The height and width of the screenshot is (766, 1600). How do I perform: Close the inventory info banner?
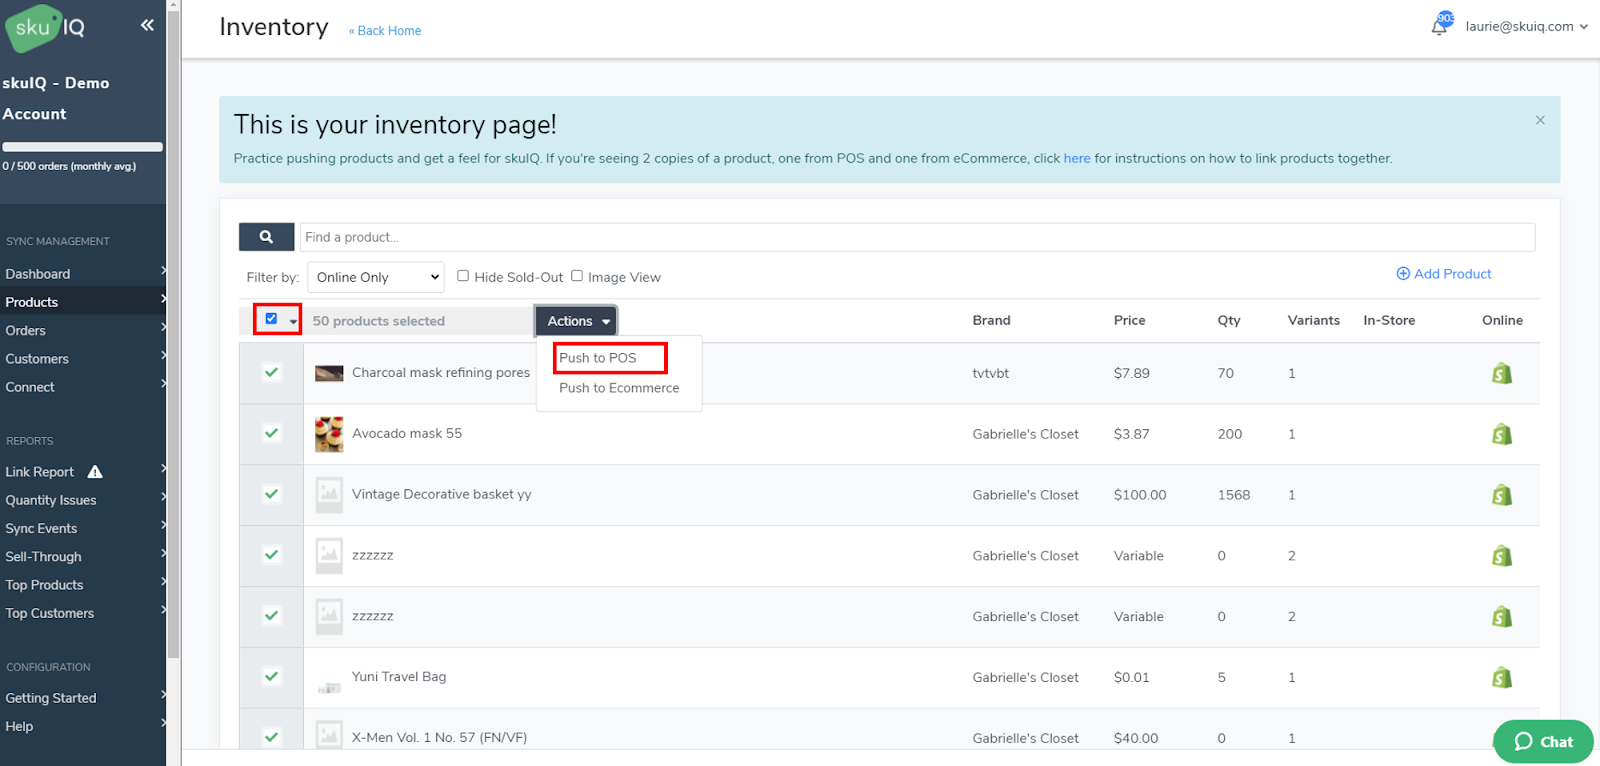pos(1540,120)
